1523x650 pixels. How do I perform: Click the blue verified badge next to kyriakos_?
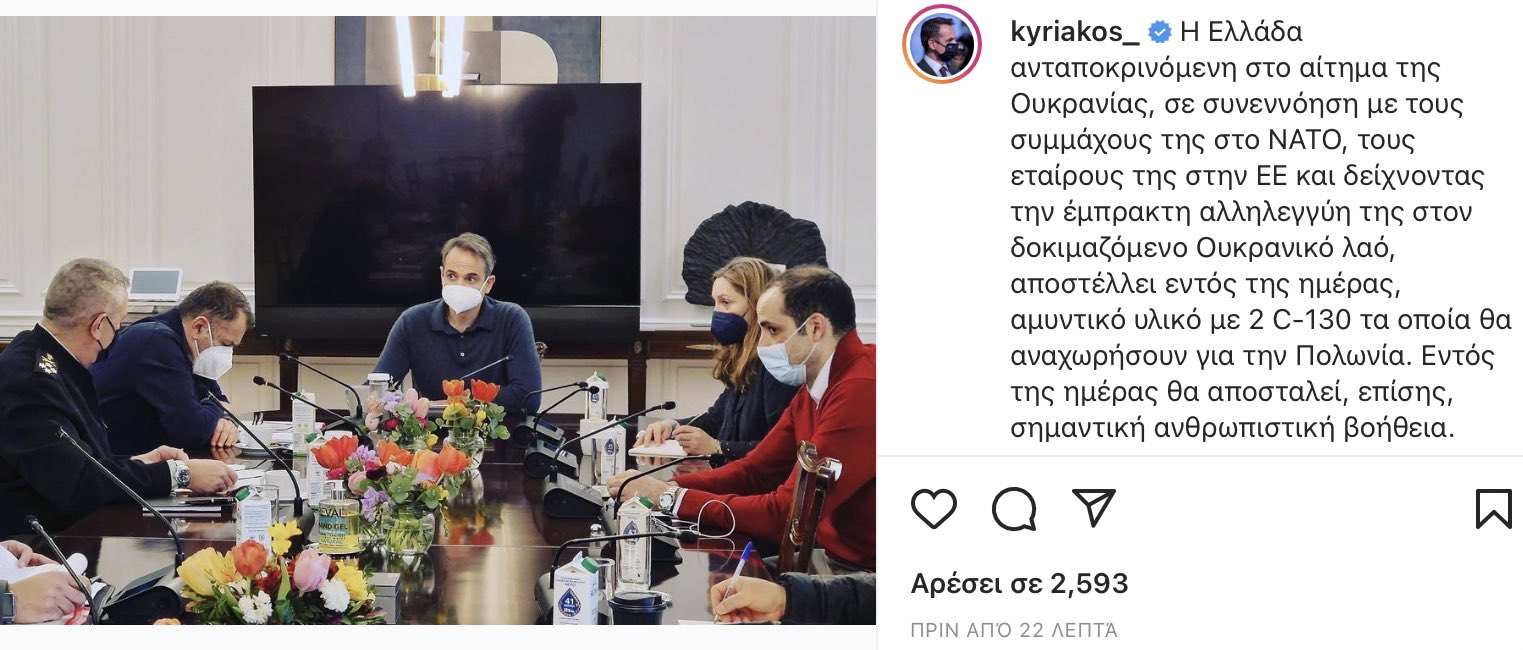tap(1159, 33)
